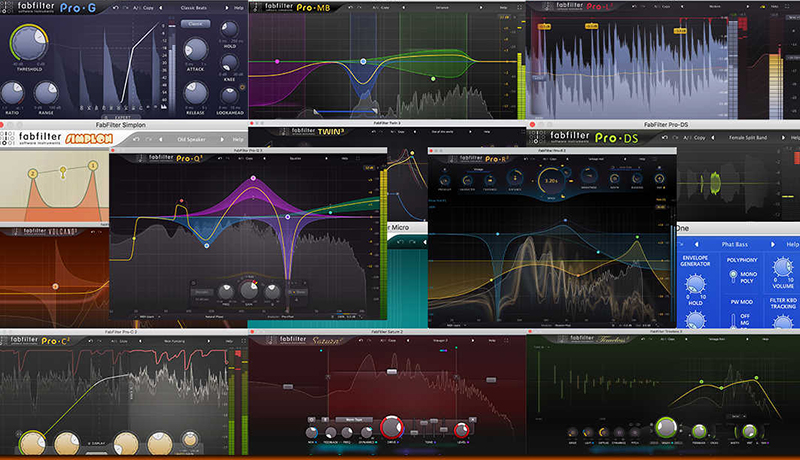Screen dimensions: 800x460
Task: Click the purple band dot in Pro-MB
Action: [277, 62]
